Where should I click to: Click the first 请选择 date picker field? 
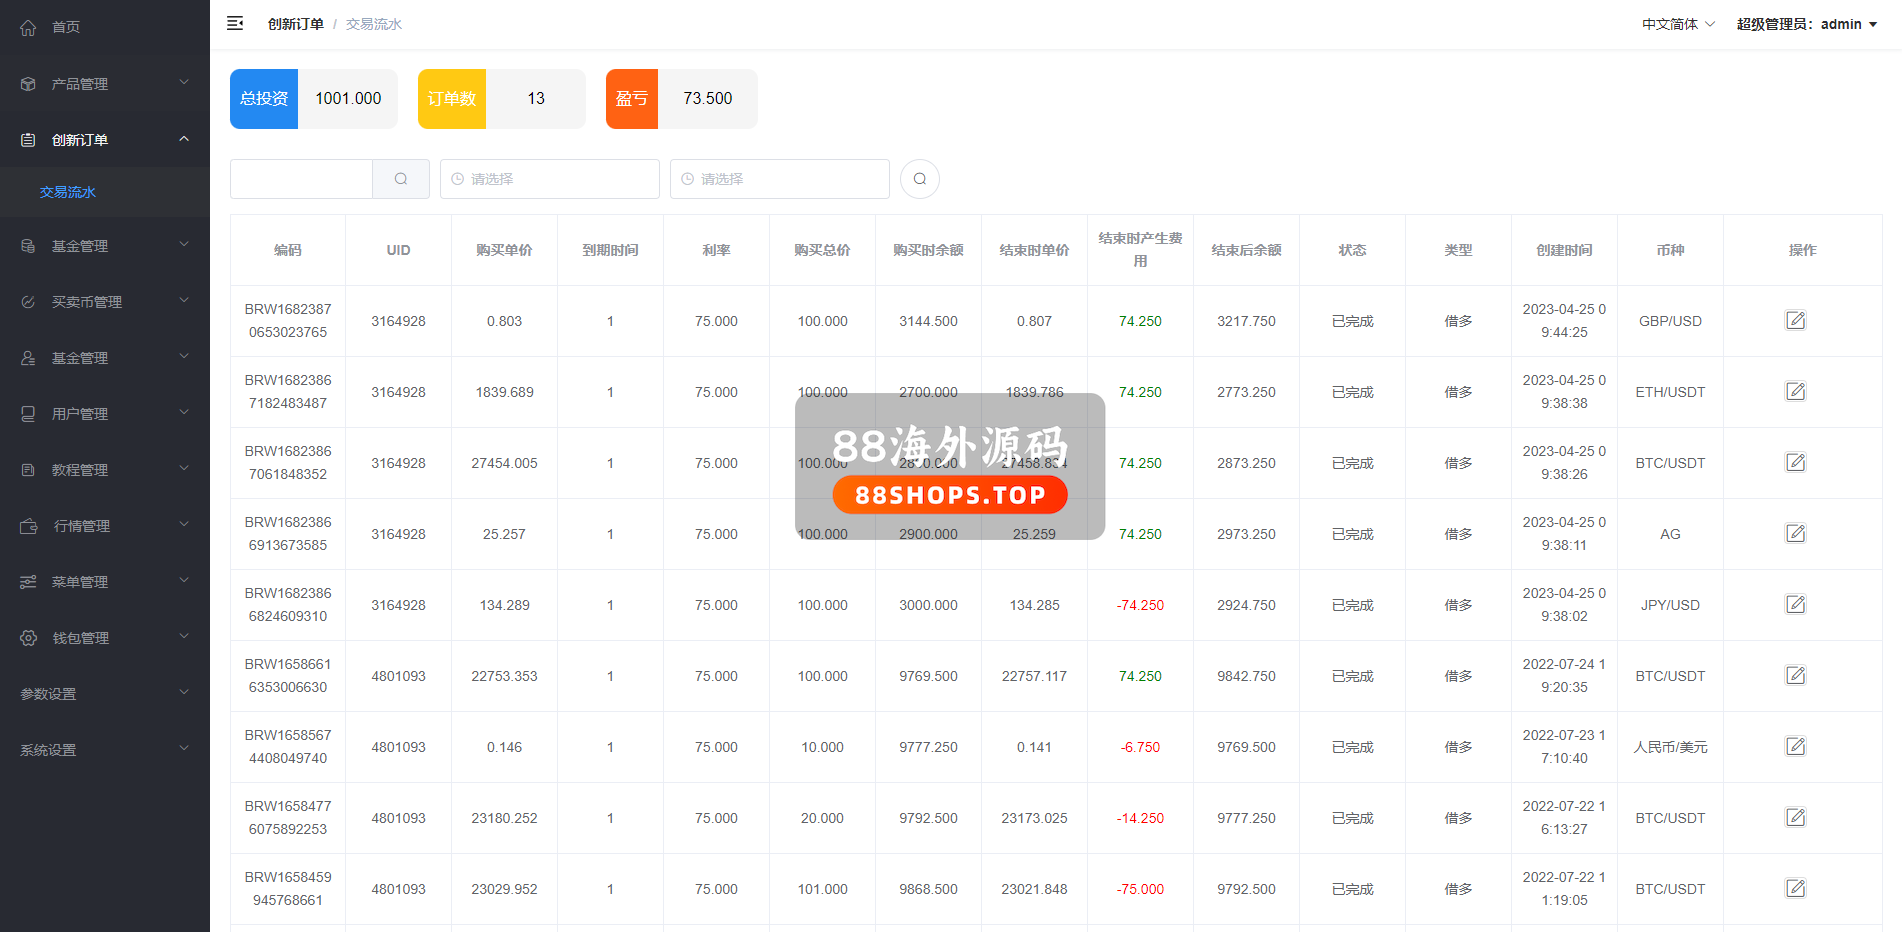click(x=549, y=179)
